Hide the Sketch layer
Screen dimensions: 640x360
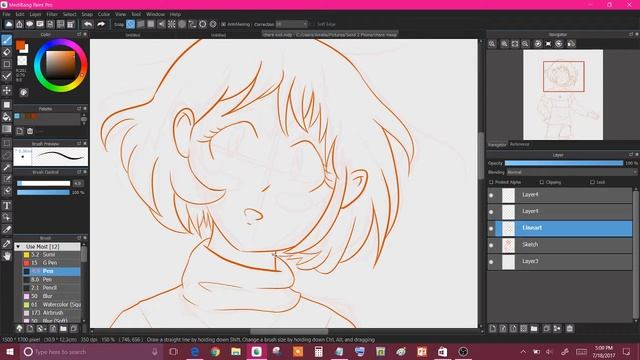(x=491, y=245)
